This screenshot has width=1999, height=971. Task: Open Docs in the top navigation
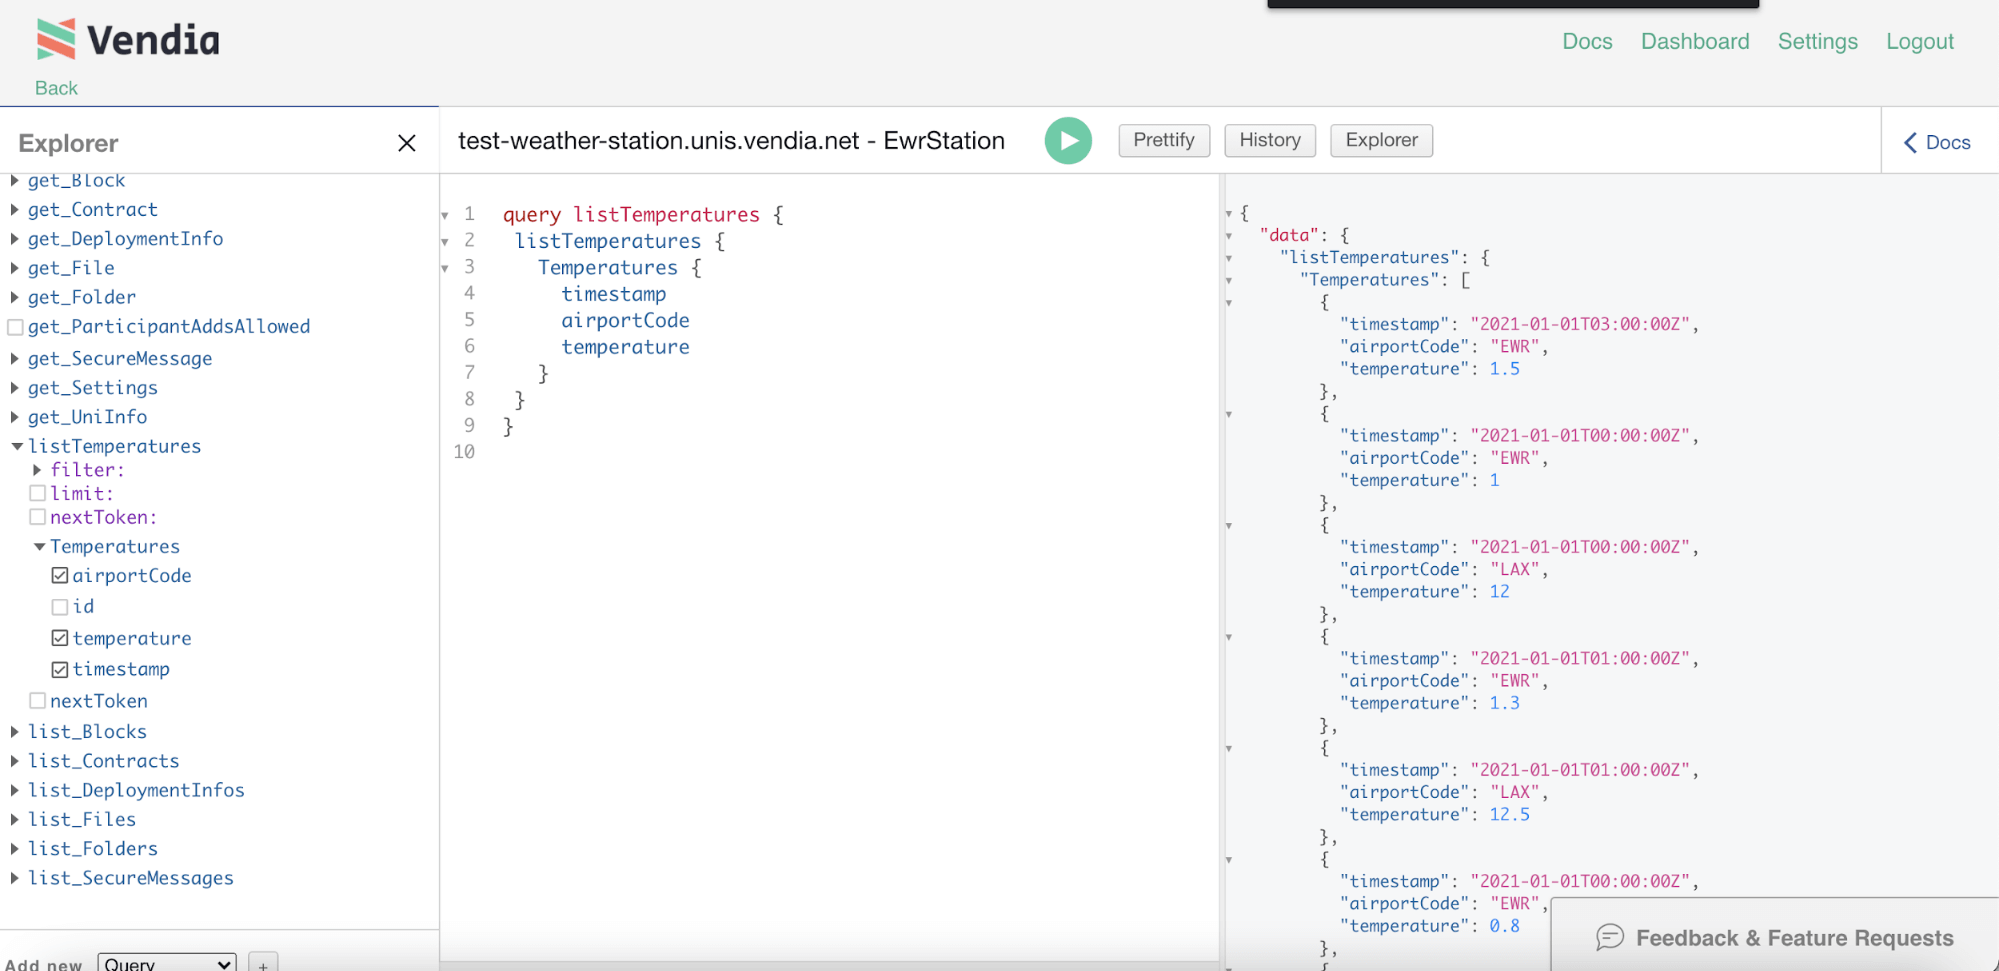[1587, 41]
